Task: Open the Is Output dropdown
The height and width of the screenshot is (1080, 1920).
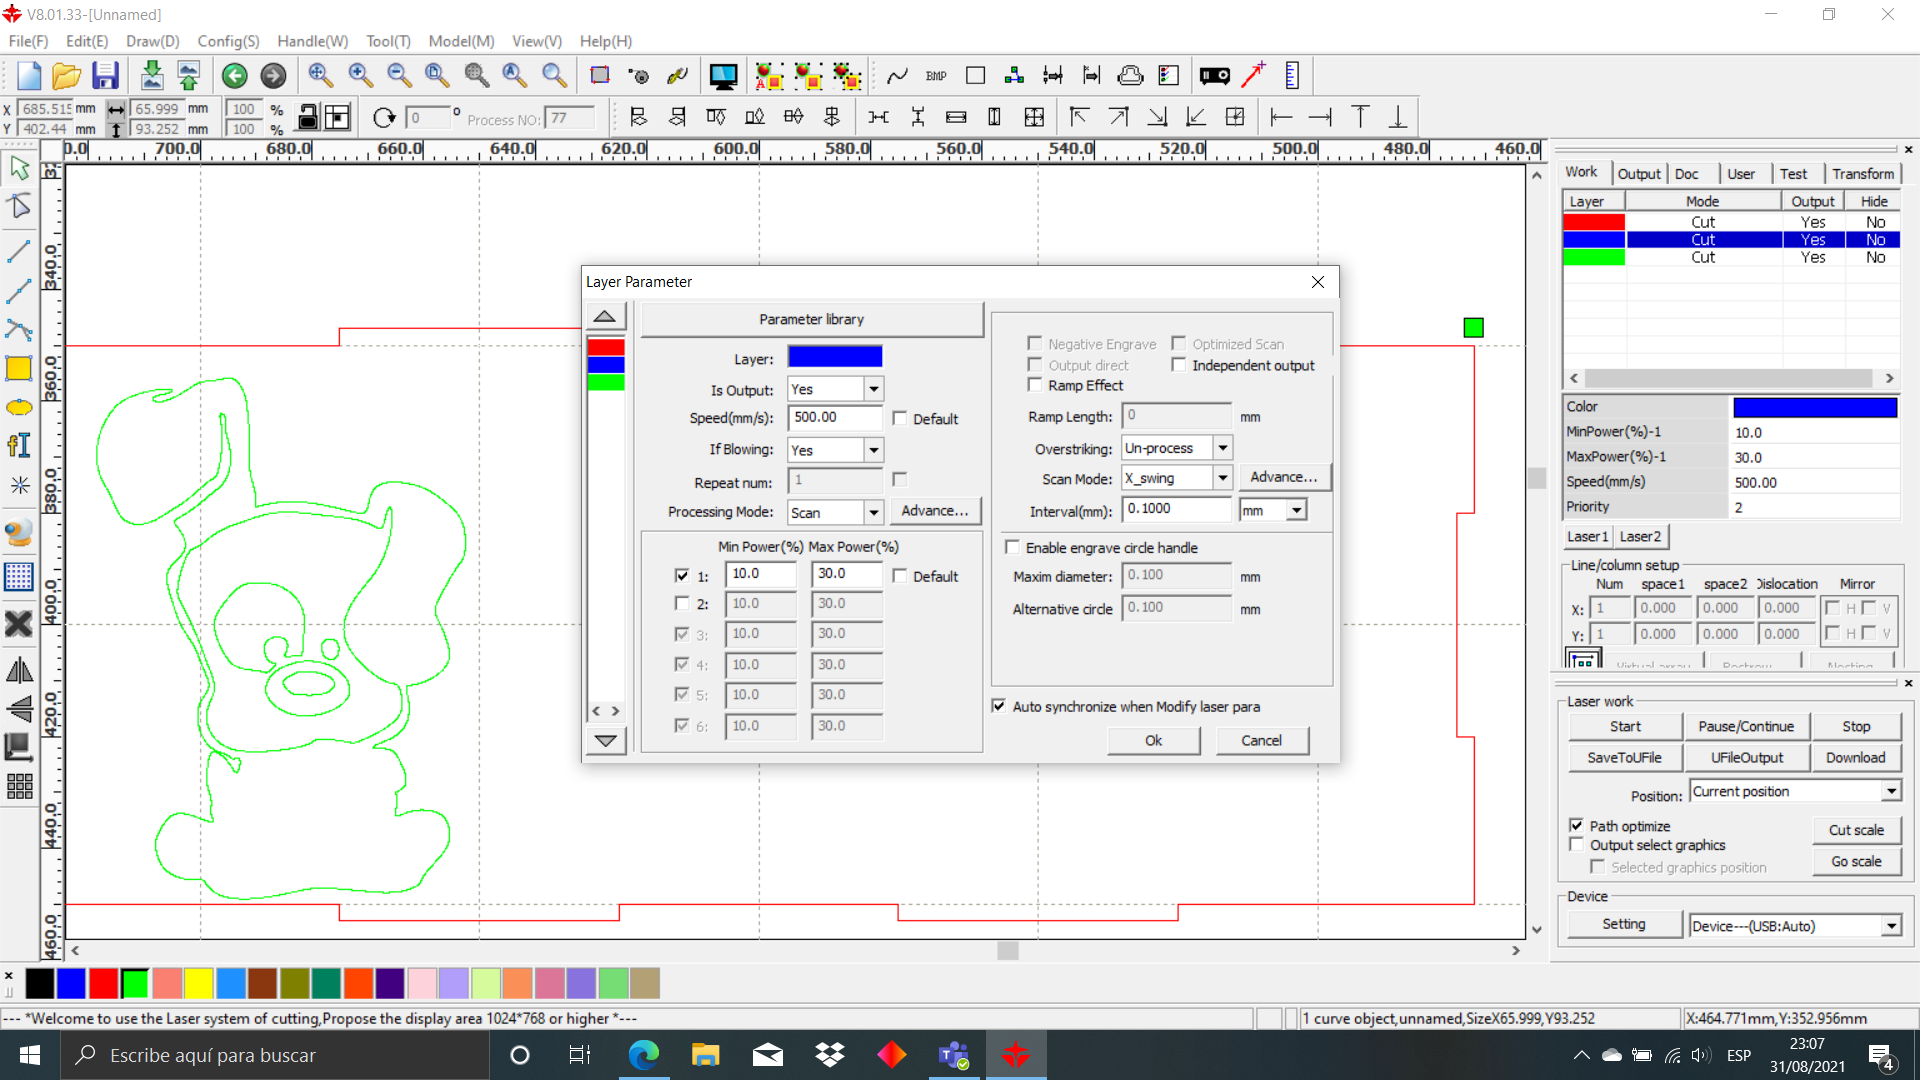Action: coord(874,389)
